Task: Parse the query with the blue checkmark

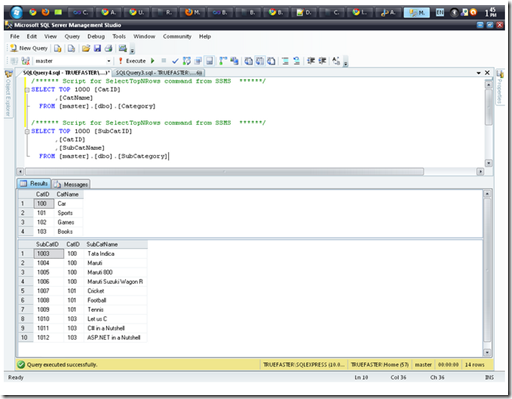Action: [175, 61]
